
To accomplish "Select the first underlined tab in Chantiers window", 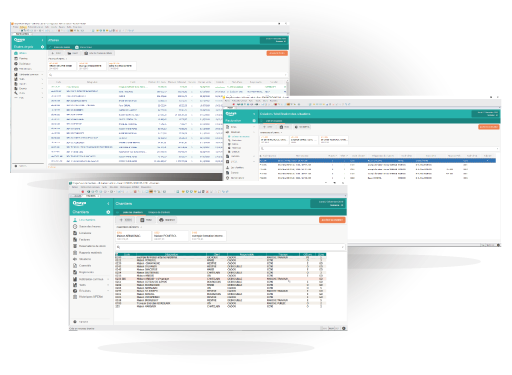I will point(133,212).
